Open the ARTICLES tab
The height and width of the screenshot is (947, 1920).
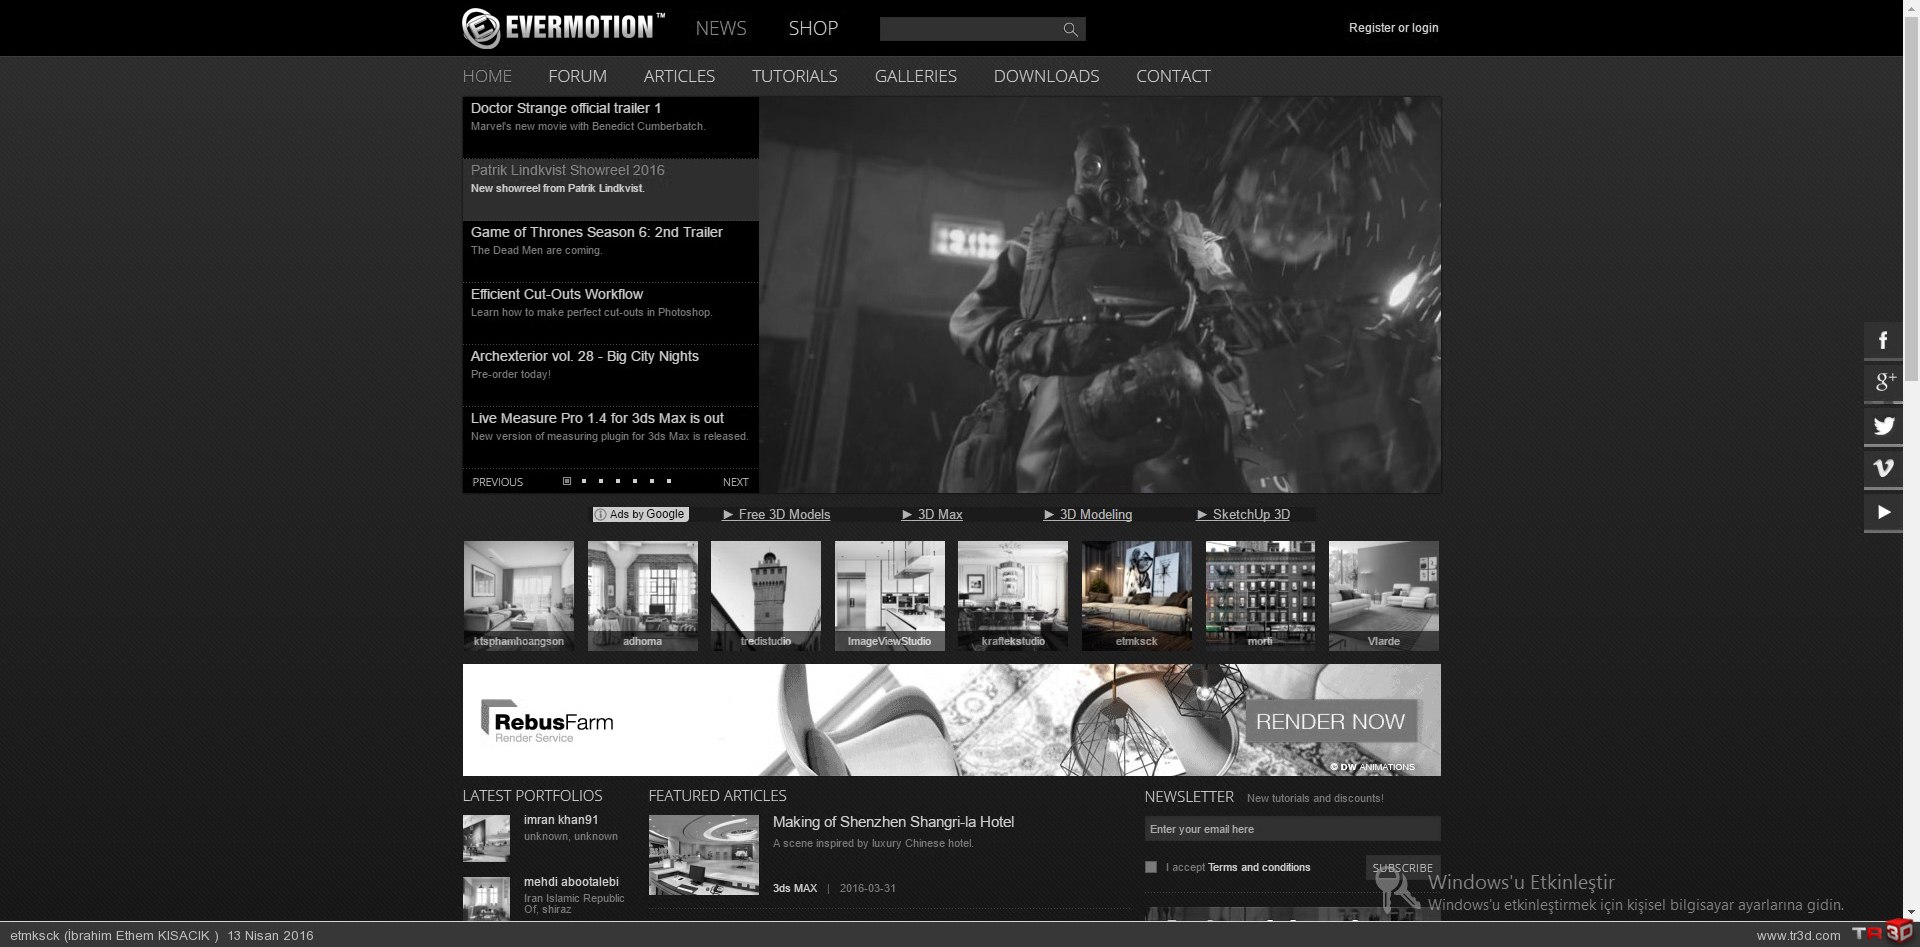point(679,76)
